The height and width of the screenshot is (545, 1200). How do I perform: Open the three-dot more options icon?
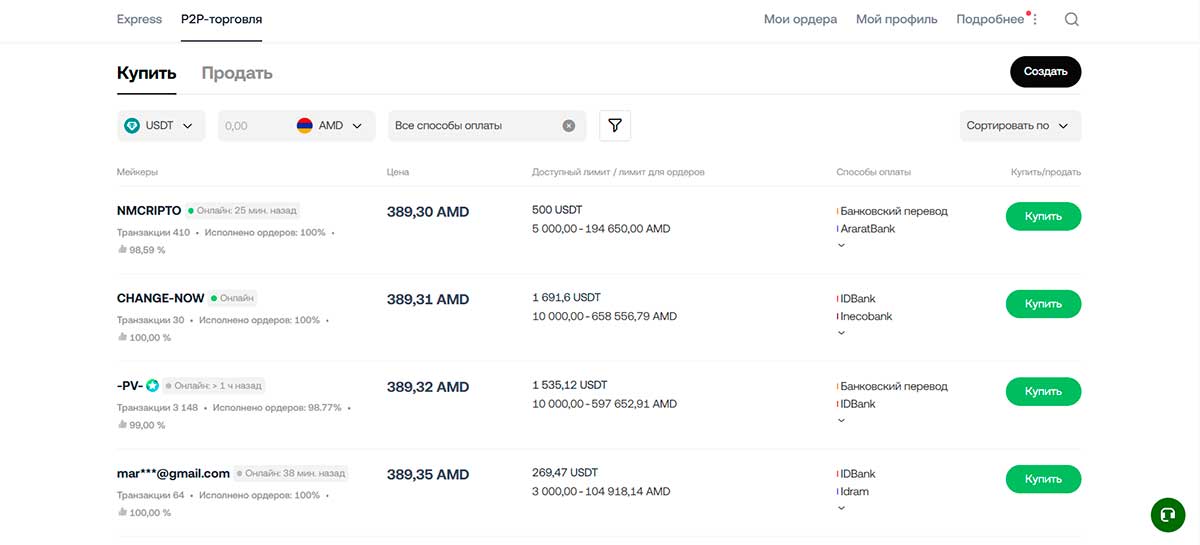click(1035, 19)
